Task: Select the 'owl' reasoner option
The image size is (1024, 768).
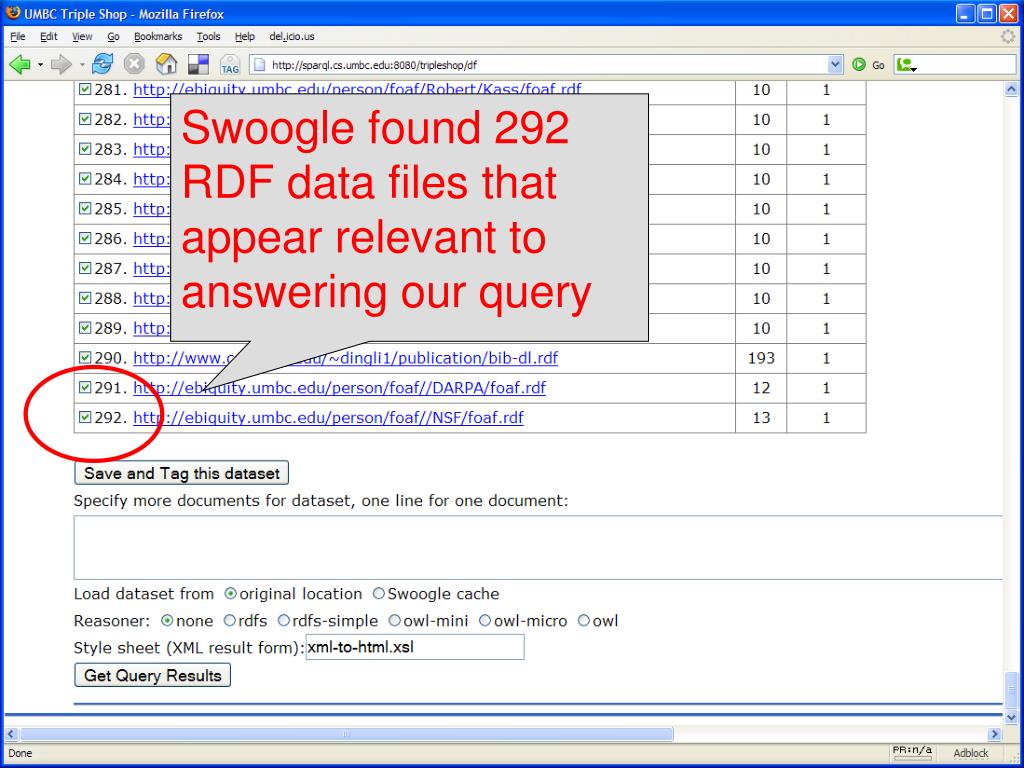Action: pos(584,620)
